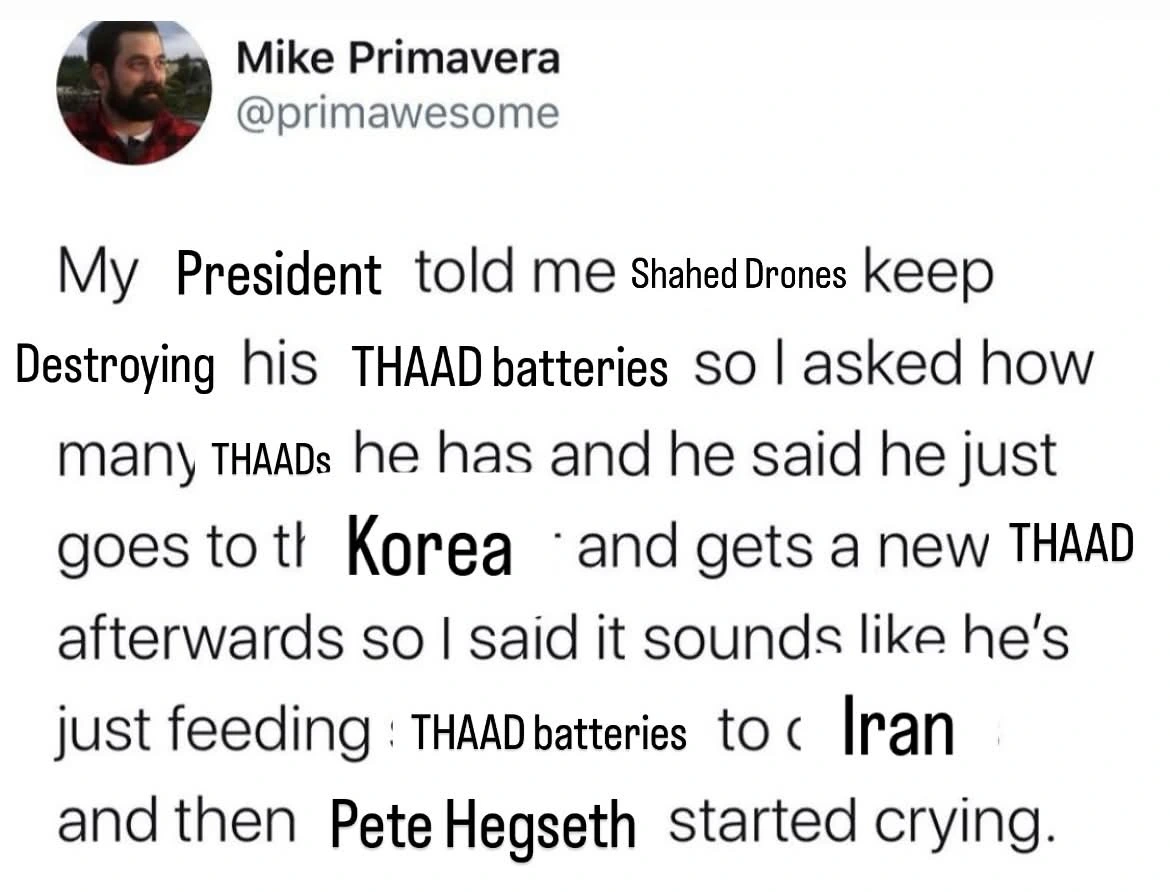Screen dimensions: 1170x892
Task: Select the large Korea text
Action: 430,550
